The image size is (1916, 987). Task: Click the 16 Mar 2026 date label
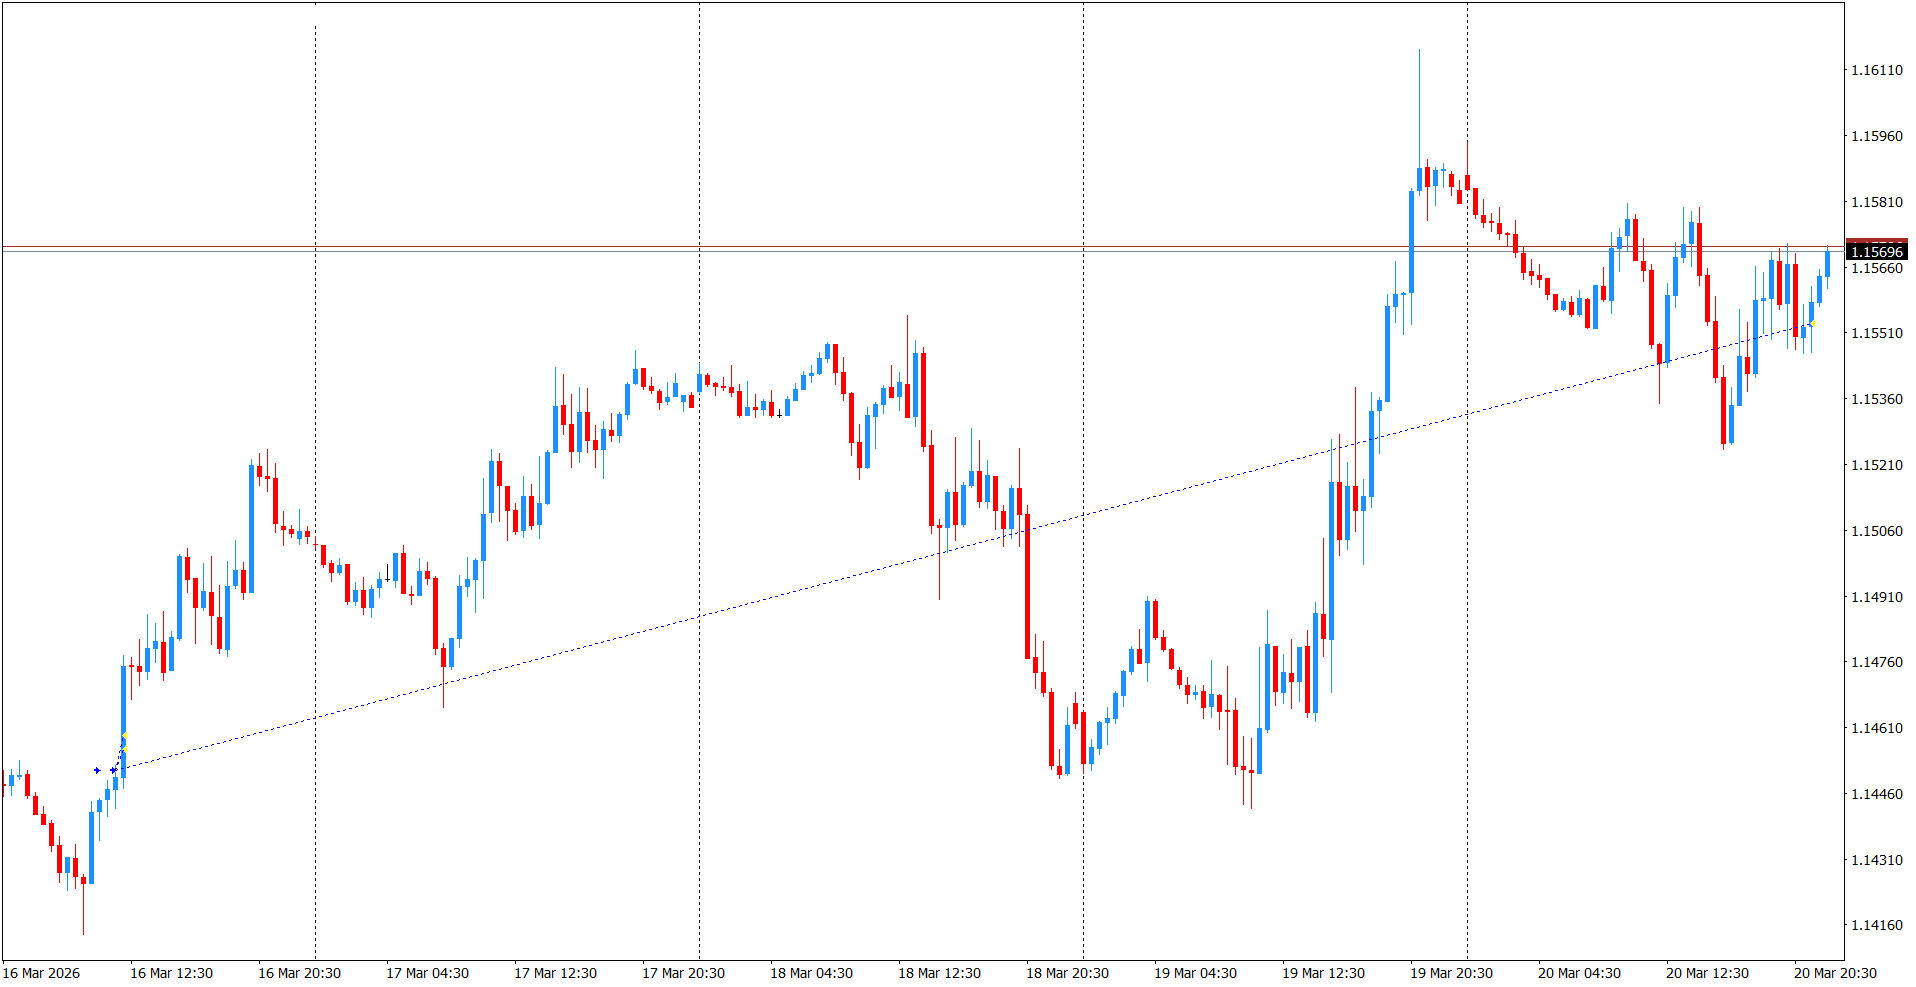[x=41, y=973]
